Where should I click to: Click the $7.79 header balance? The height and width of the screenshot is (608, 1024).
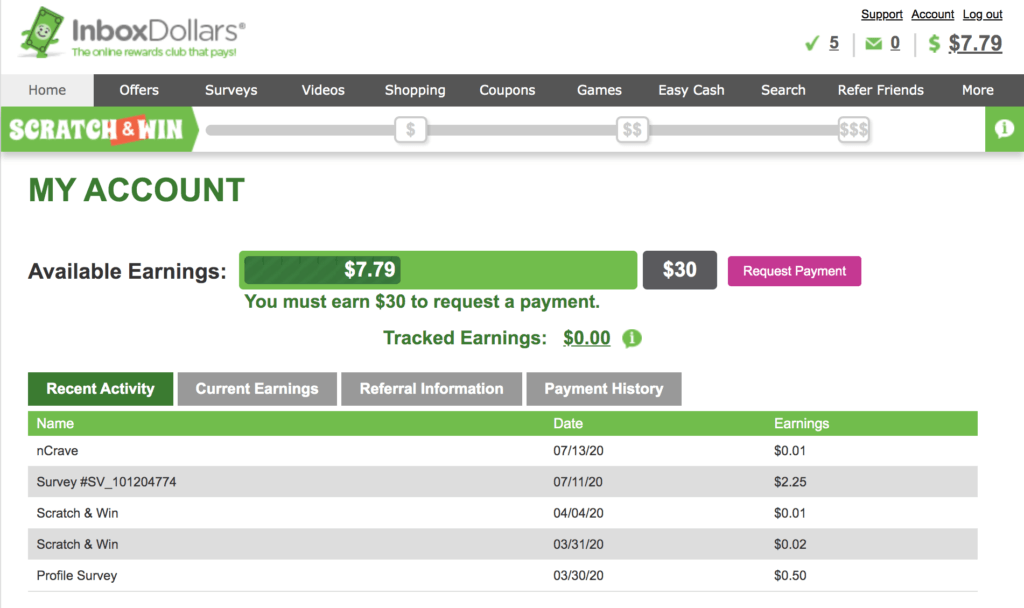click(x=975, y=43)
